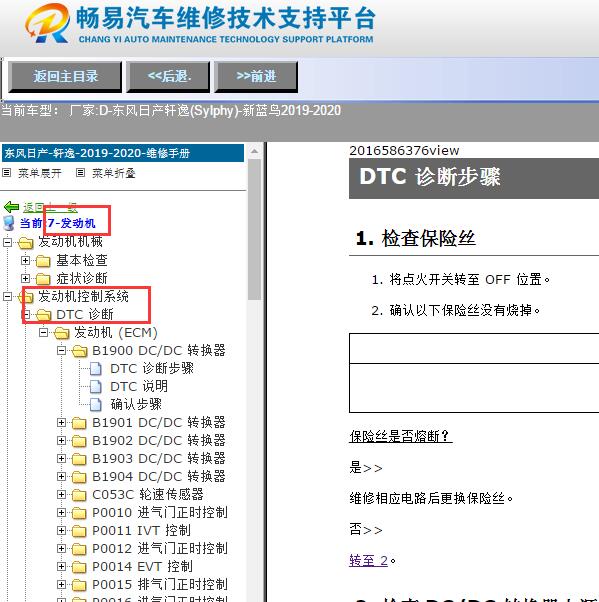The image size is (599, 602).
Task: Expand the B1903 DC/DC 转换器 node
Action: click(61, 458)
